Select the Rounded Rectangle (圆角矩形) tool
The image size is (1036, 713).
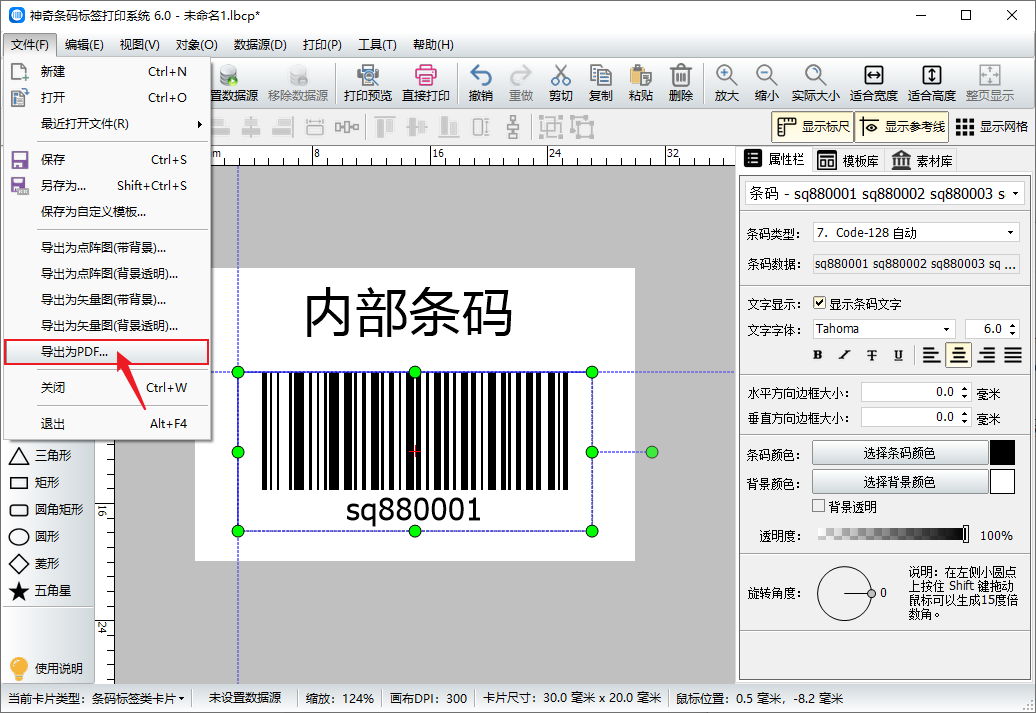click(46, 509)
